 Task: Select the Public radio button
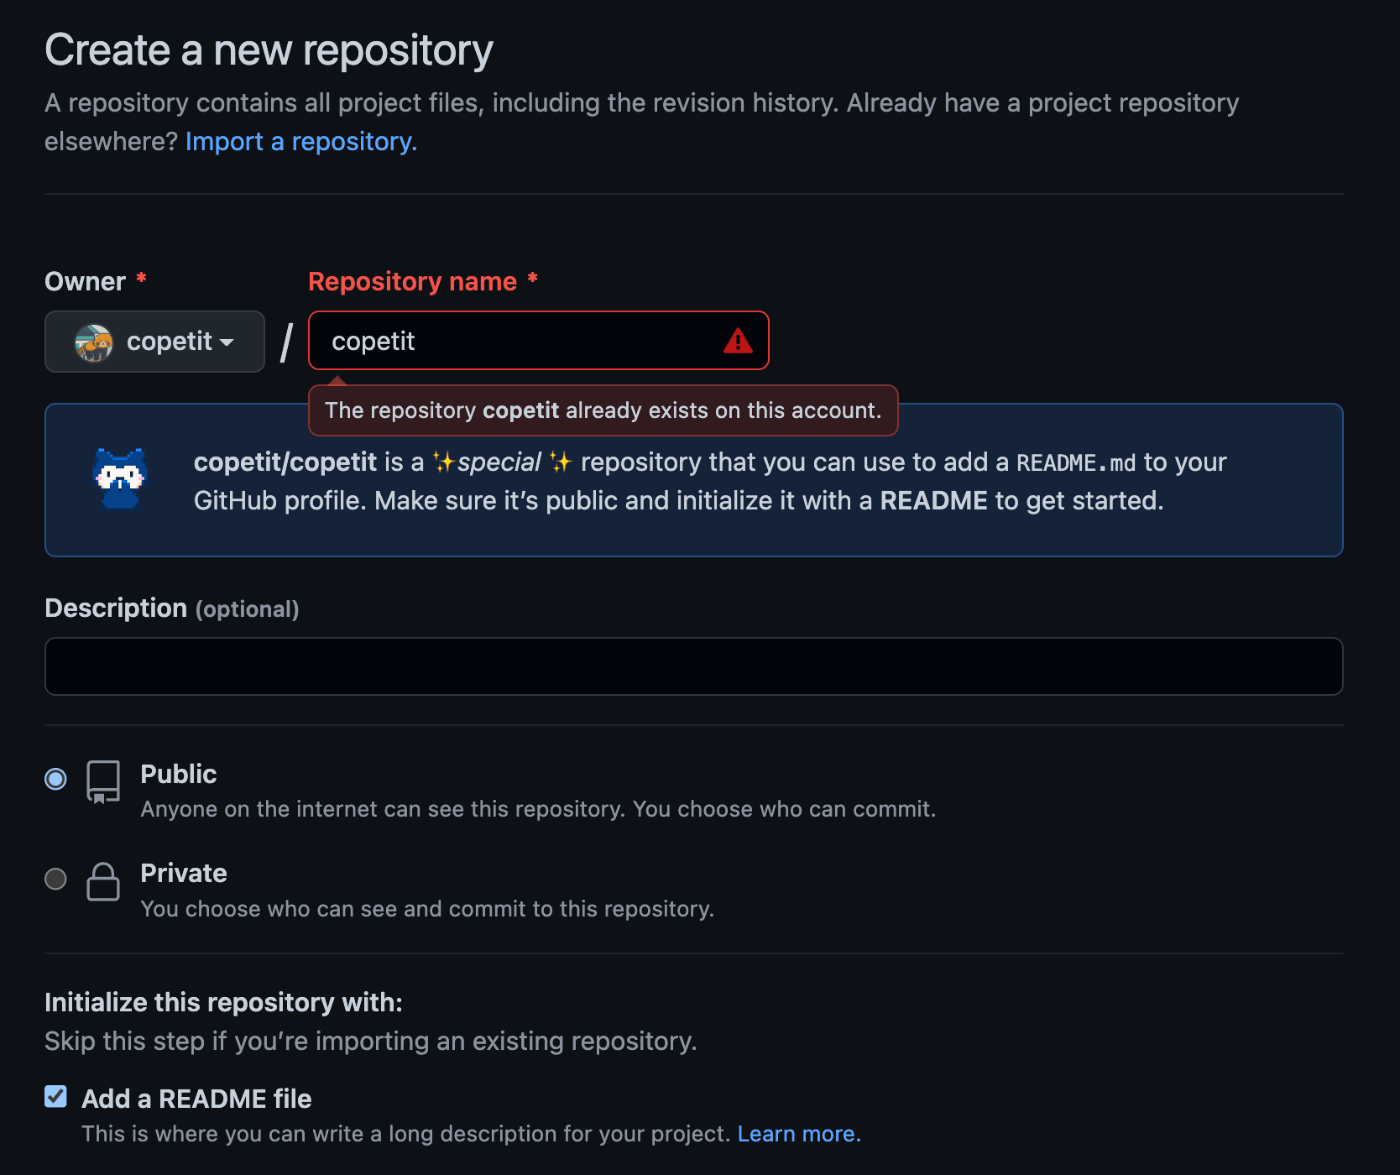tap(56, 779)
